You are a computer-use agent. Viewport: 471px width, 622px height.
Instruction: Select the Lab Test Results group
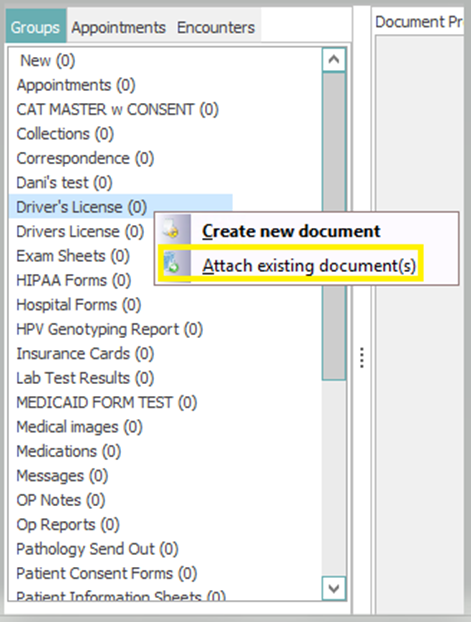[85, 378]
